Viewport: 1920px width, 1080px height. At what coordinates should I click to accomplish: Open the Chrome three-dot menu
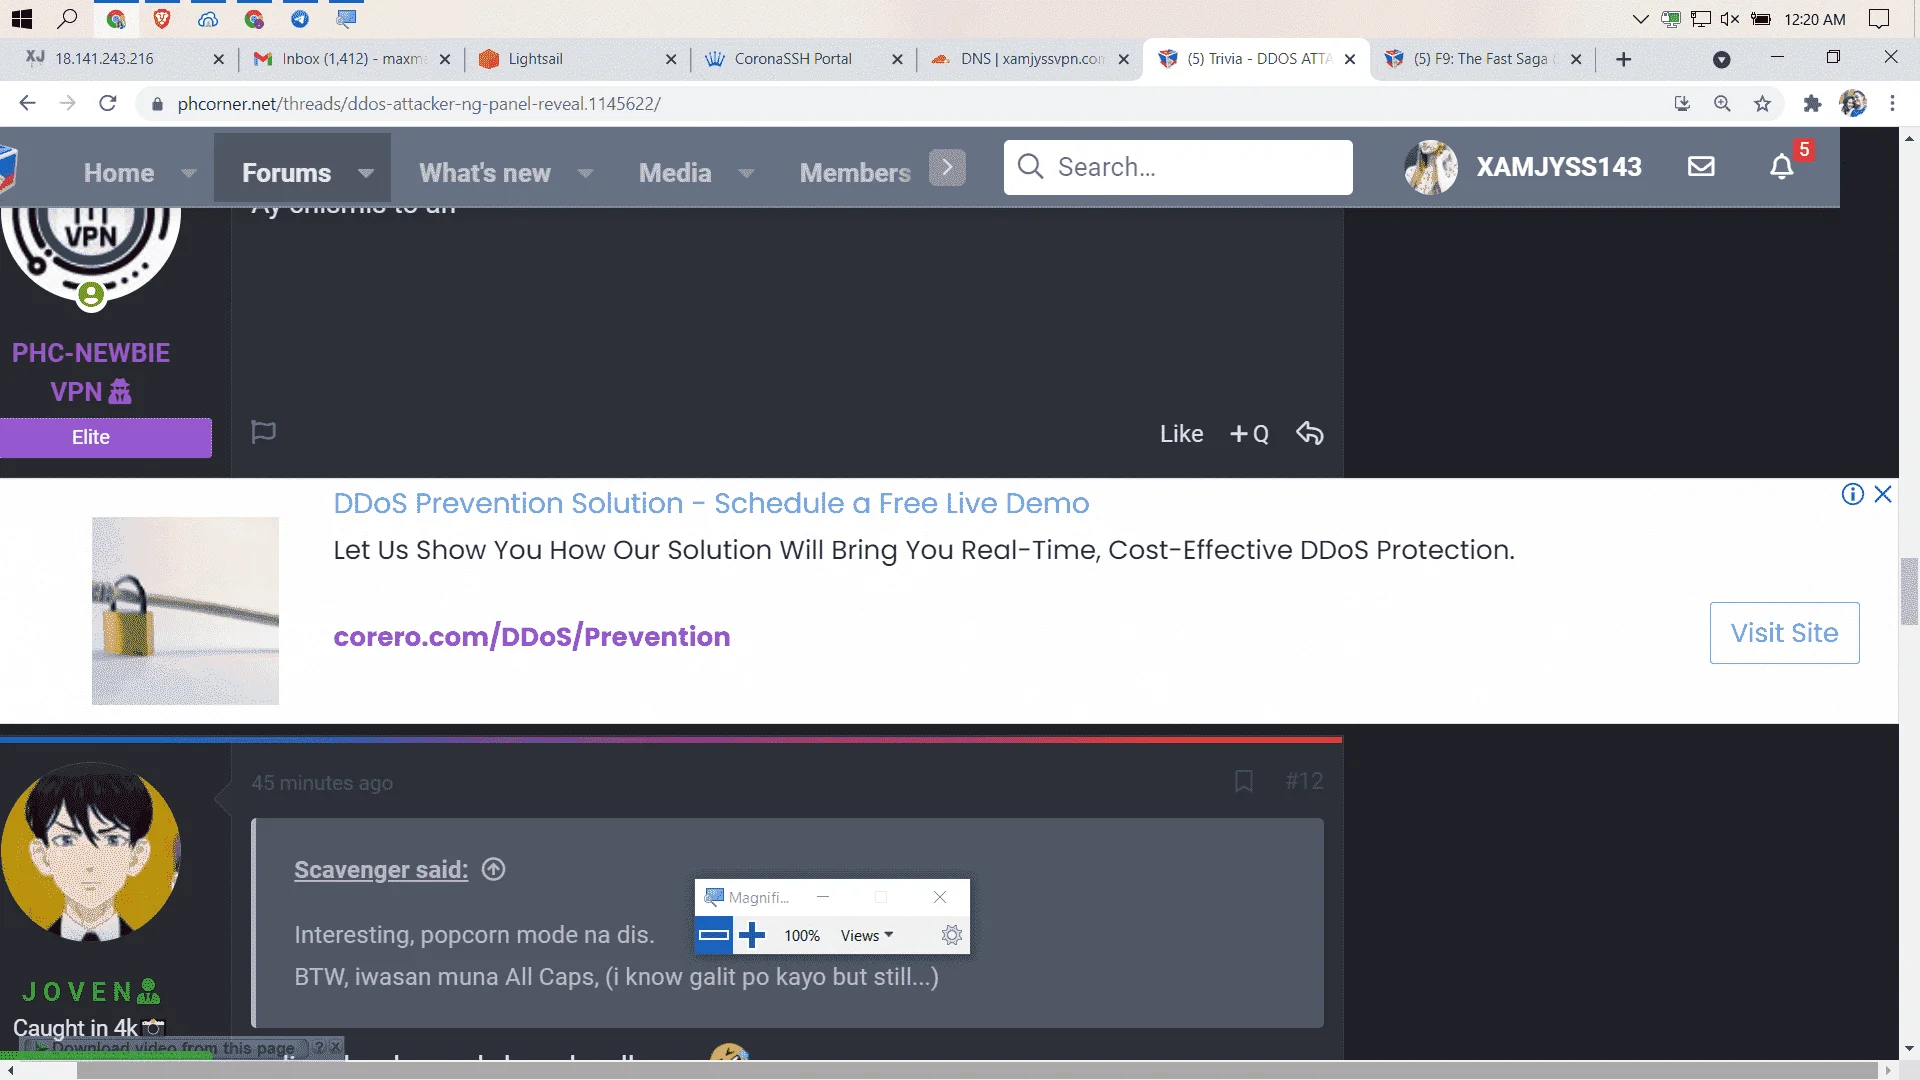click(x=1892, y=103)
